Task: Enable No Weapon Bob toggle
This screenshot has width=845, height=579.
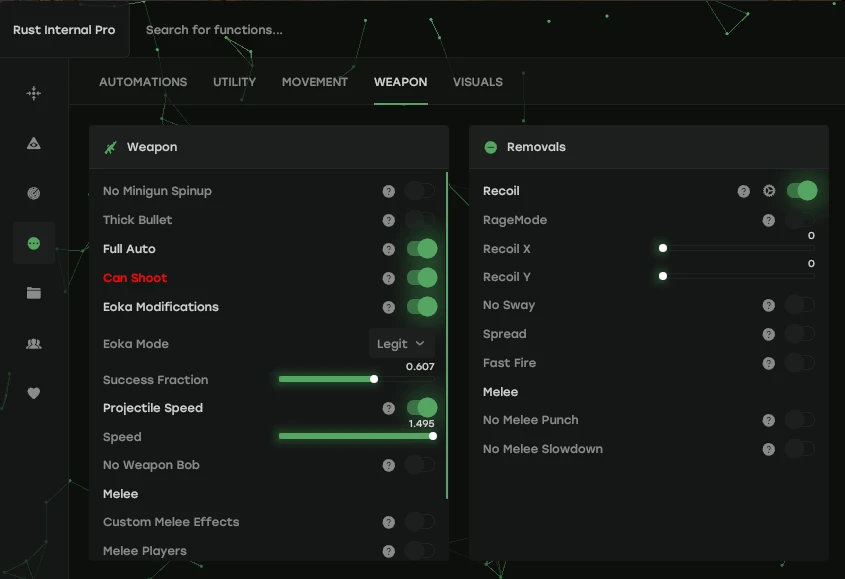Action: click(421, 465)
